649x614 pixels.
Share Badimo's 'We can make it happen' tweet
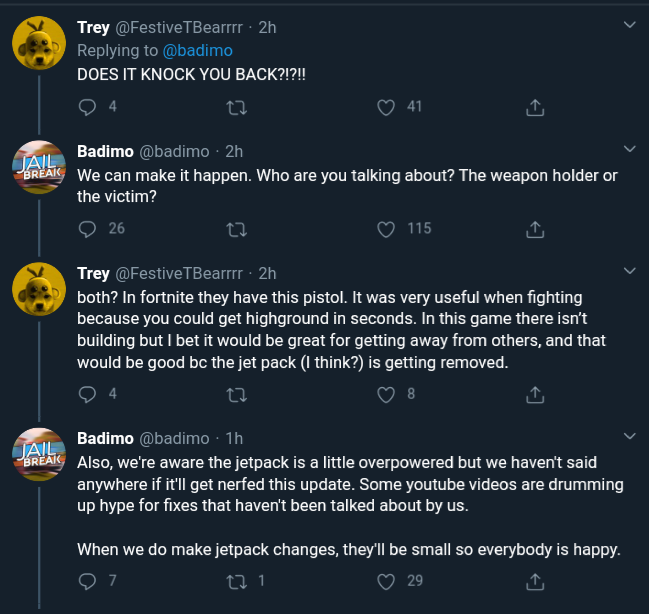[535, 229]
